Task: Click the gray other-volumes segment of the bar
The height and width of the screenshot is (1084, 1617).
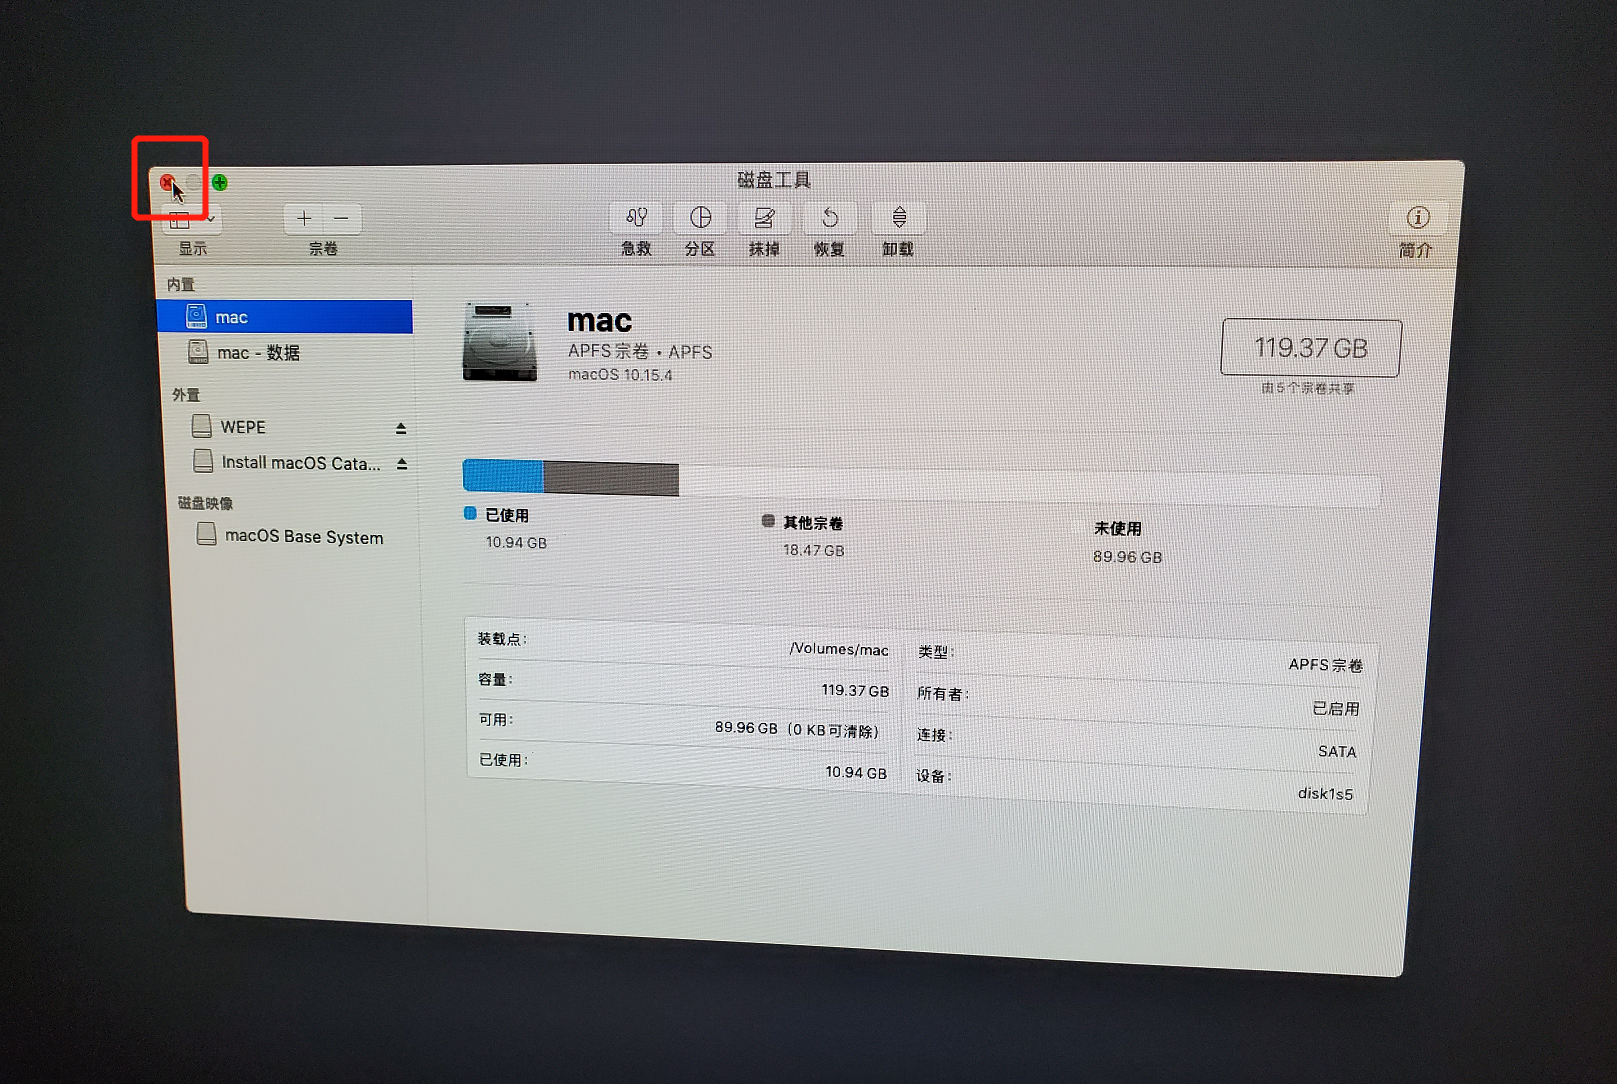Action: 611,479
